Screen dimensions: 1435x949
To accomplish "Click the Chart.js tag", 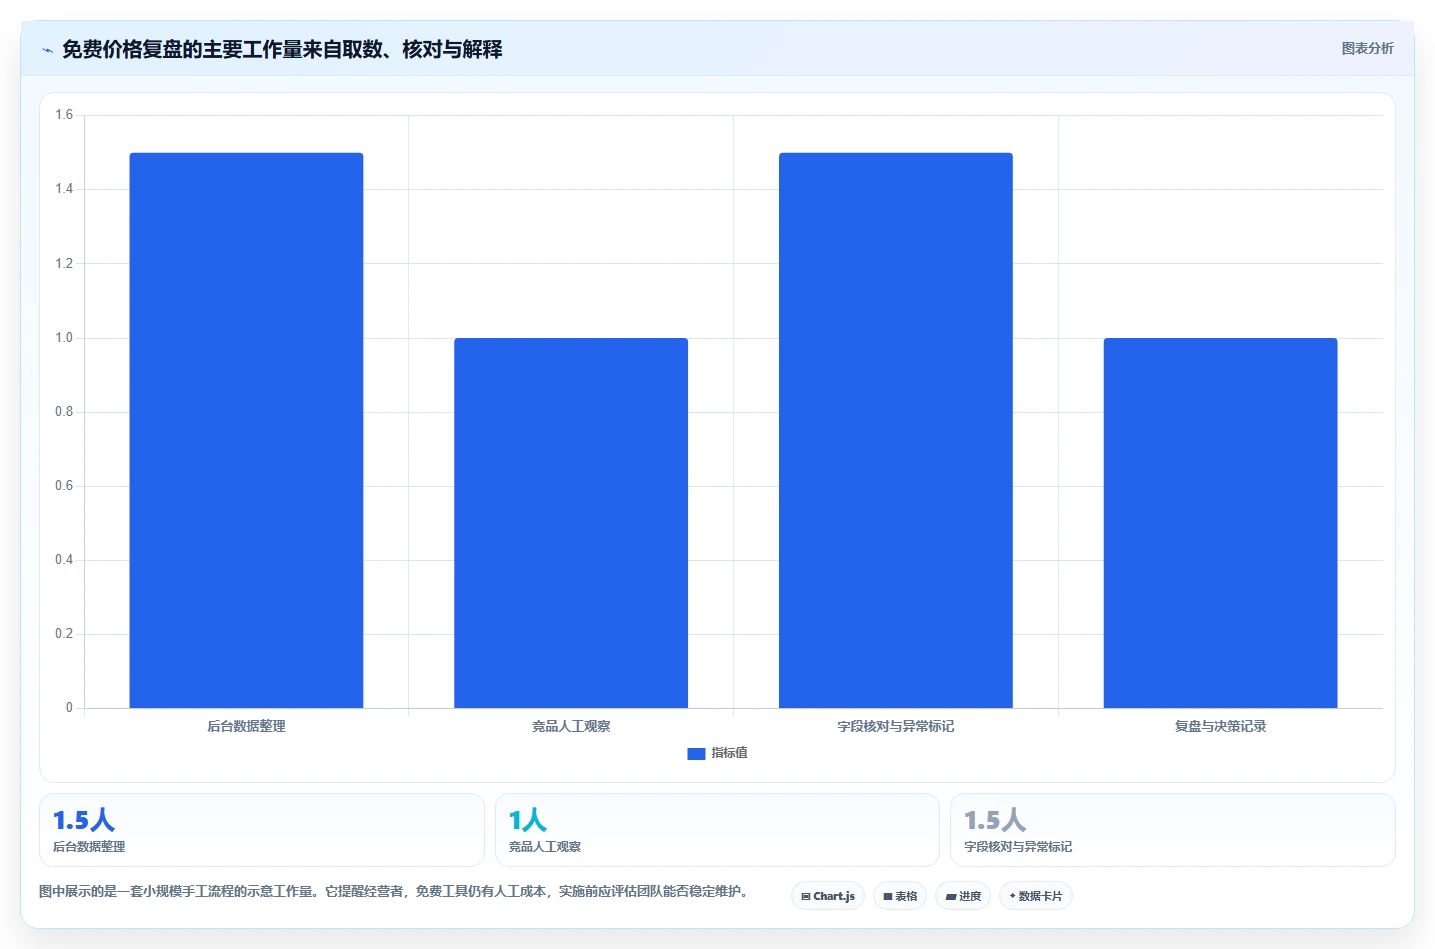I will coord(828,896).
